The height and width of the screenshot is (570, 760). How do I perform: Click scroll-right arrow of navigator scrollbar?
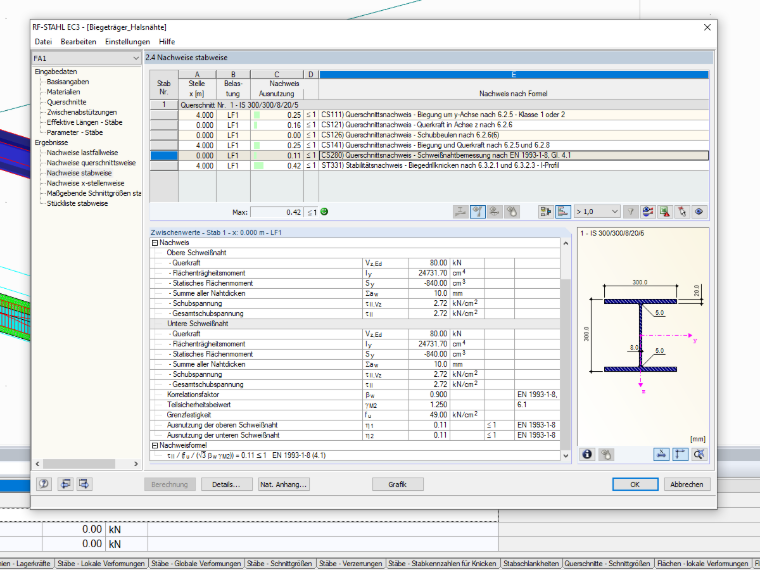136,464
